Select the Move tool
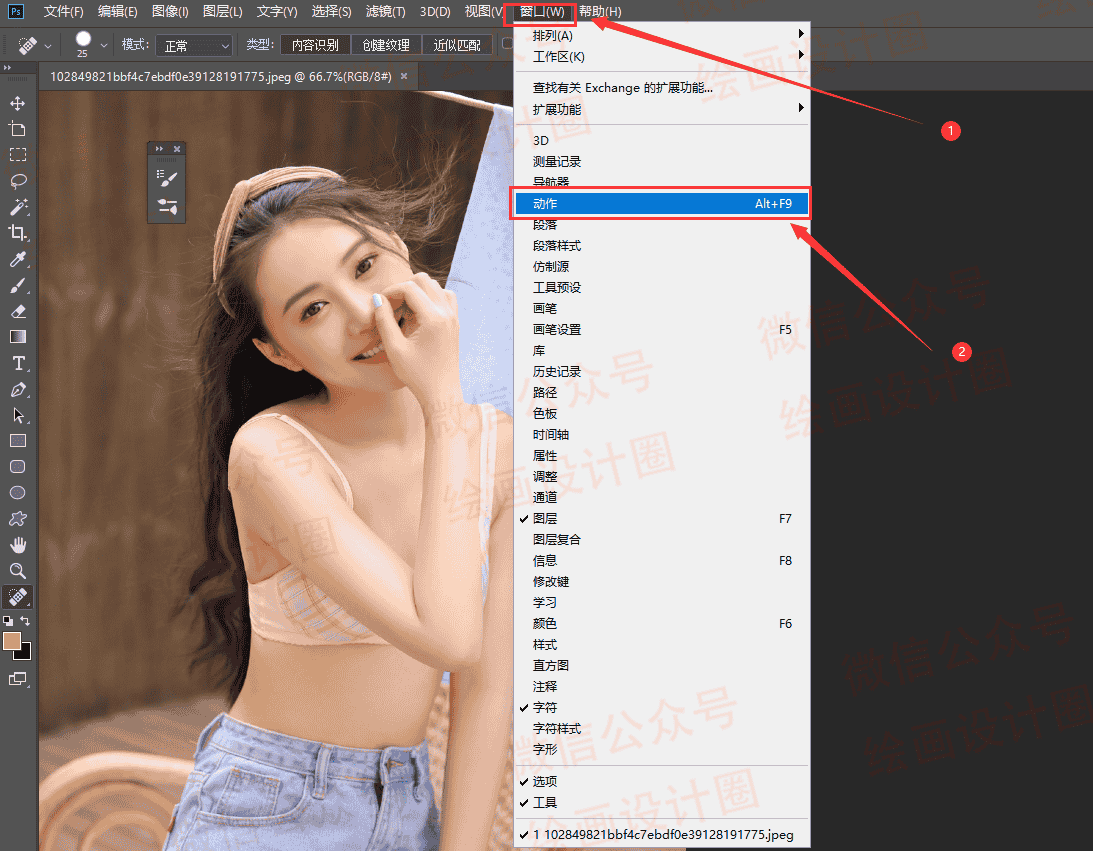This screenshot has width=1093, height=851. (x=17, y=103)
